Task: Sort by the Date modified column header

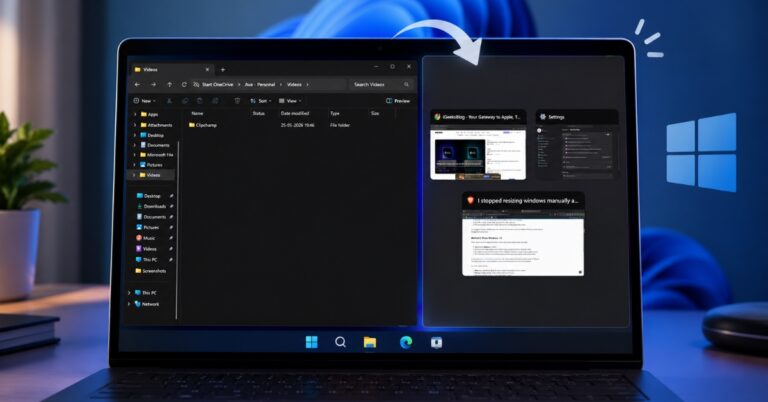Action: tap(295, 113)
